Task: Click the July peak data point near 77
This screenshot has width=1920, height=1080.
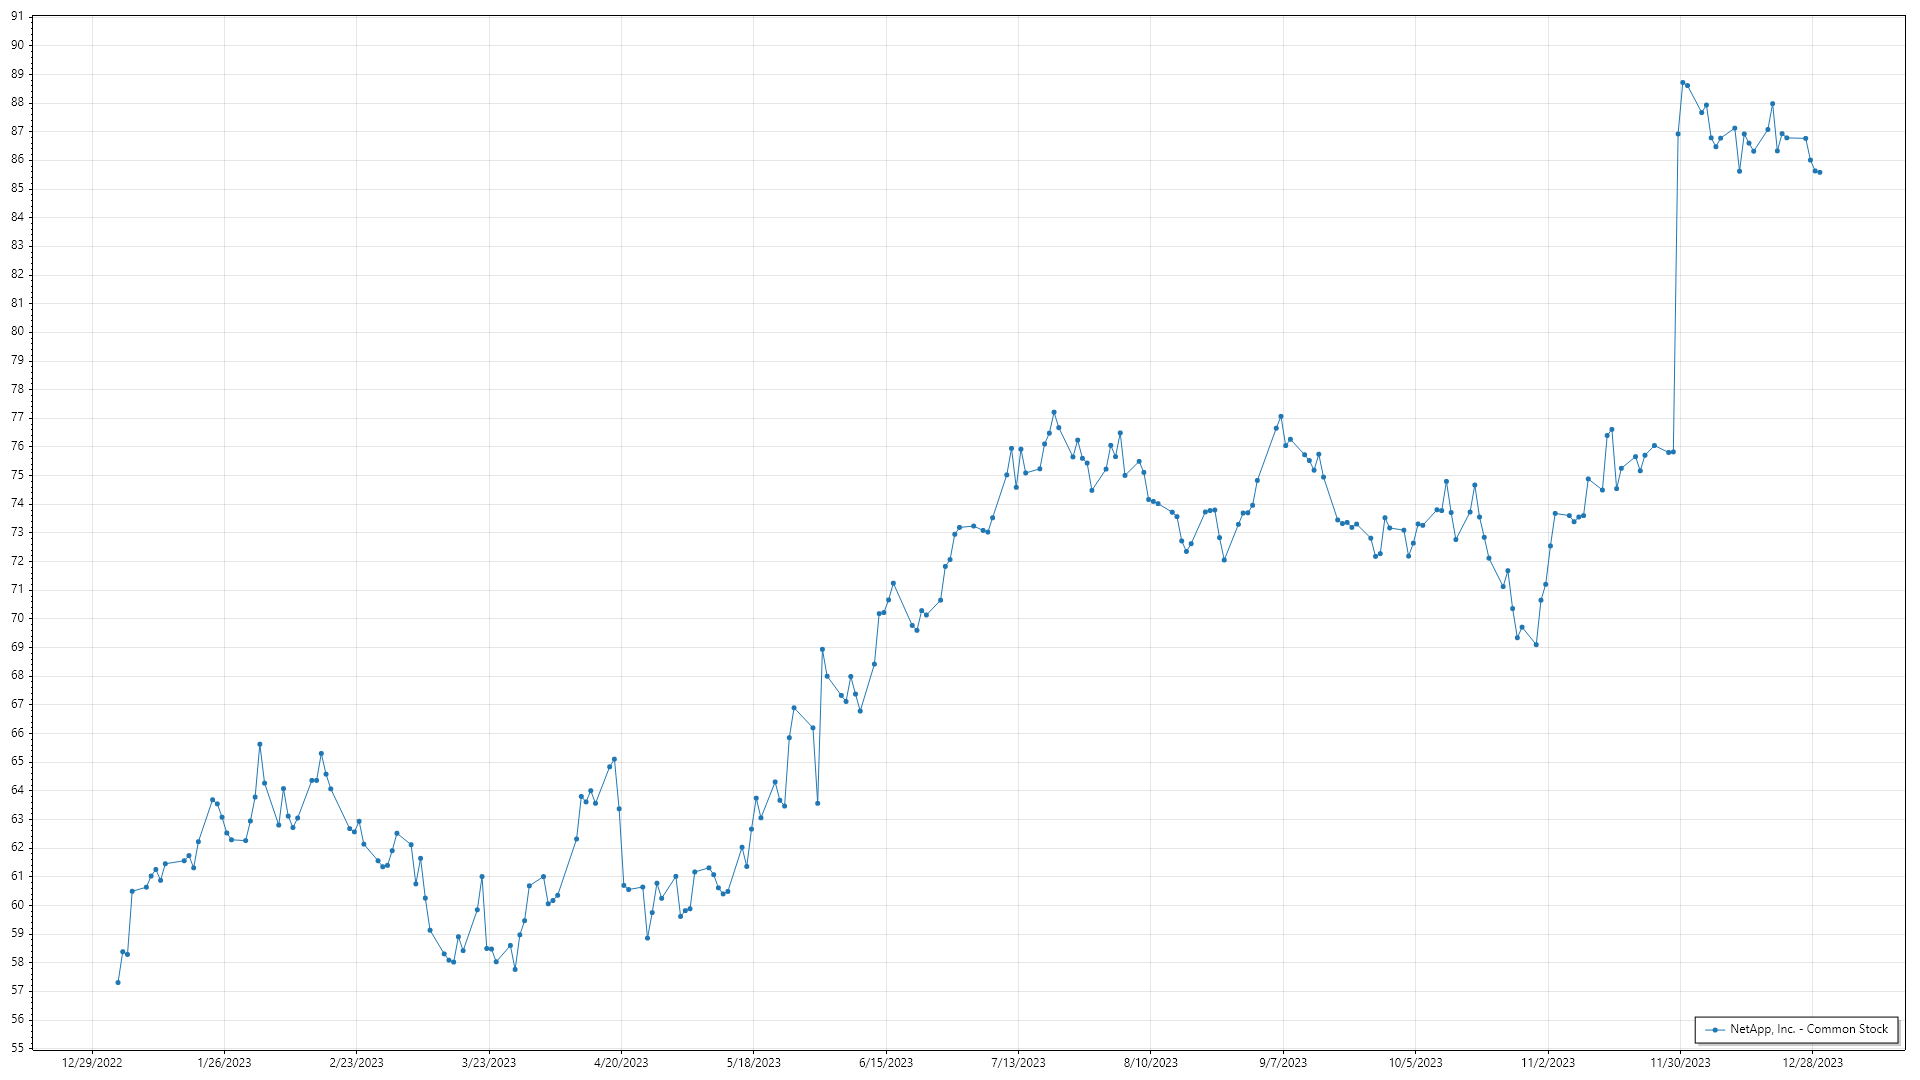Action: tap(1054, 412)
